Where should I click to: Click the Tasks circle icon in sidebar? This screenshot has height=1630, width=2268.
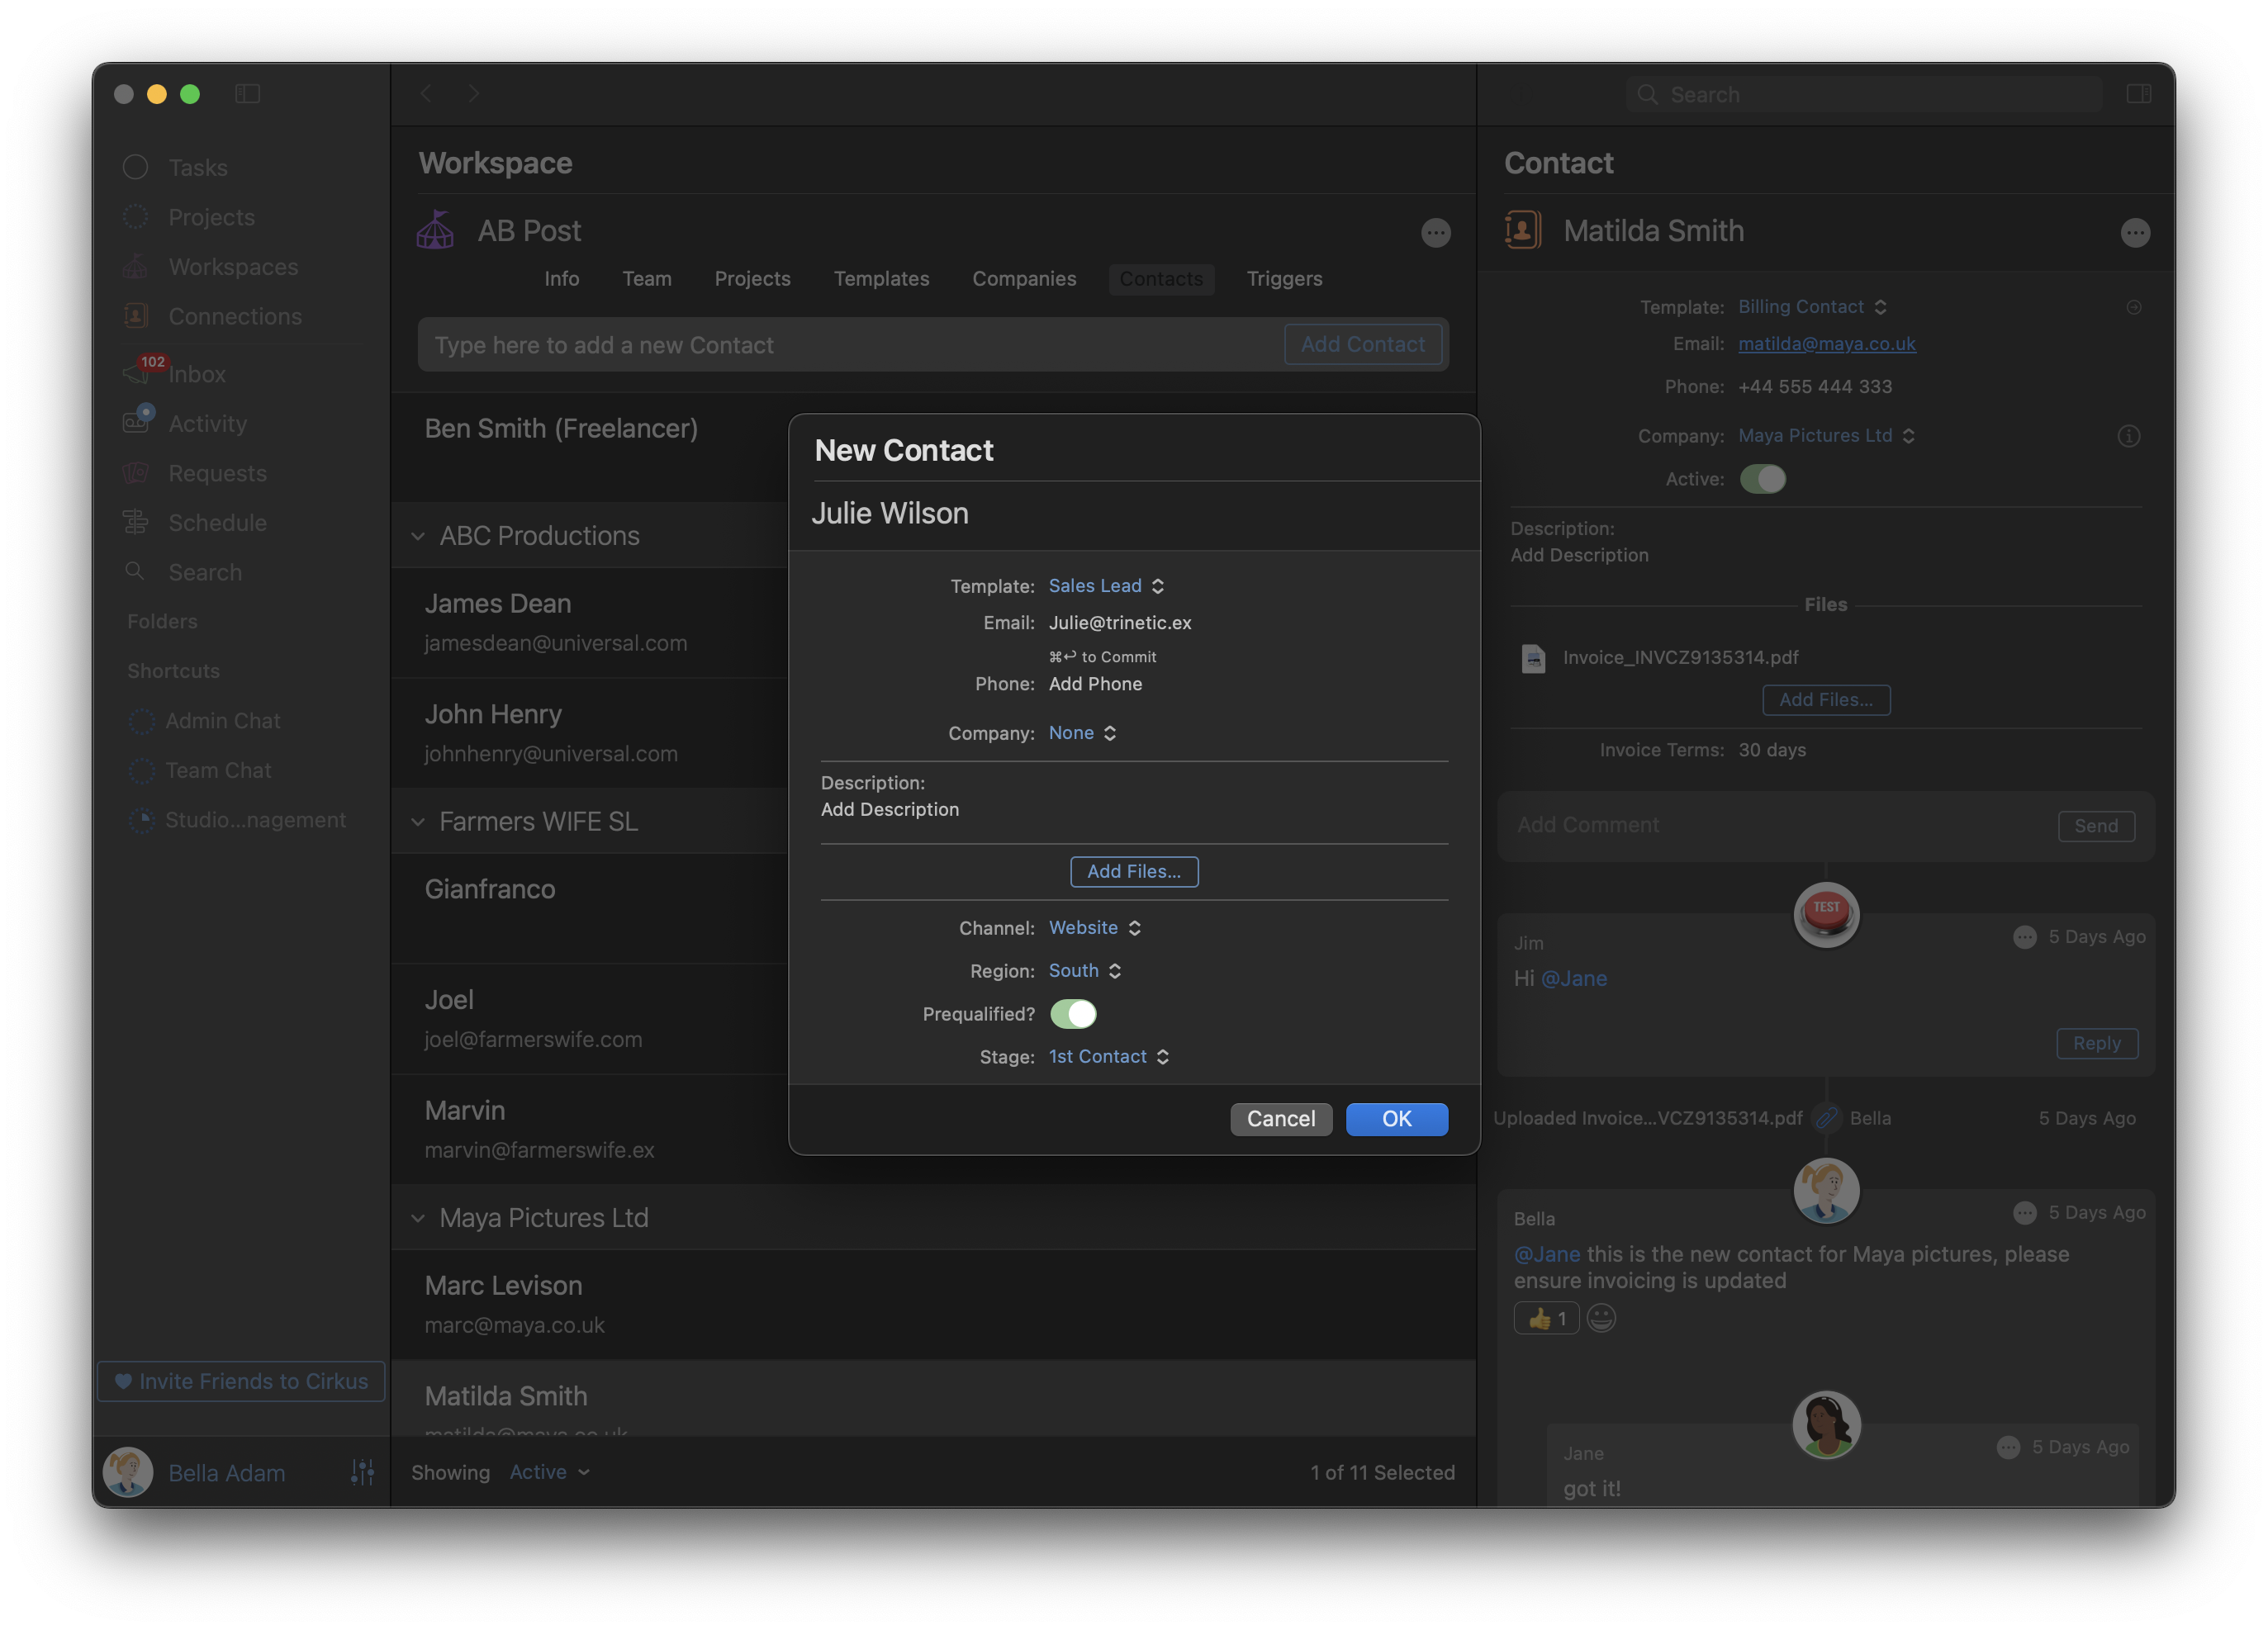(x=135, y=167)
